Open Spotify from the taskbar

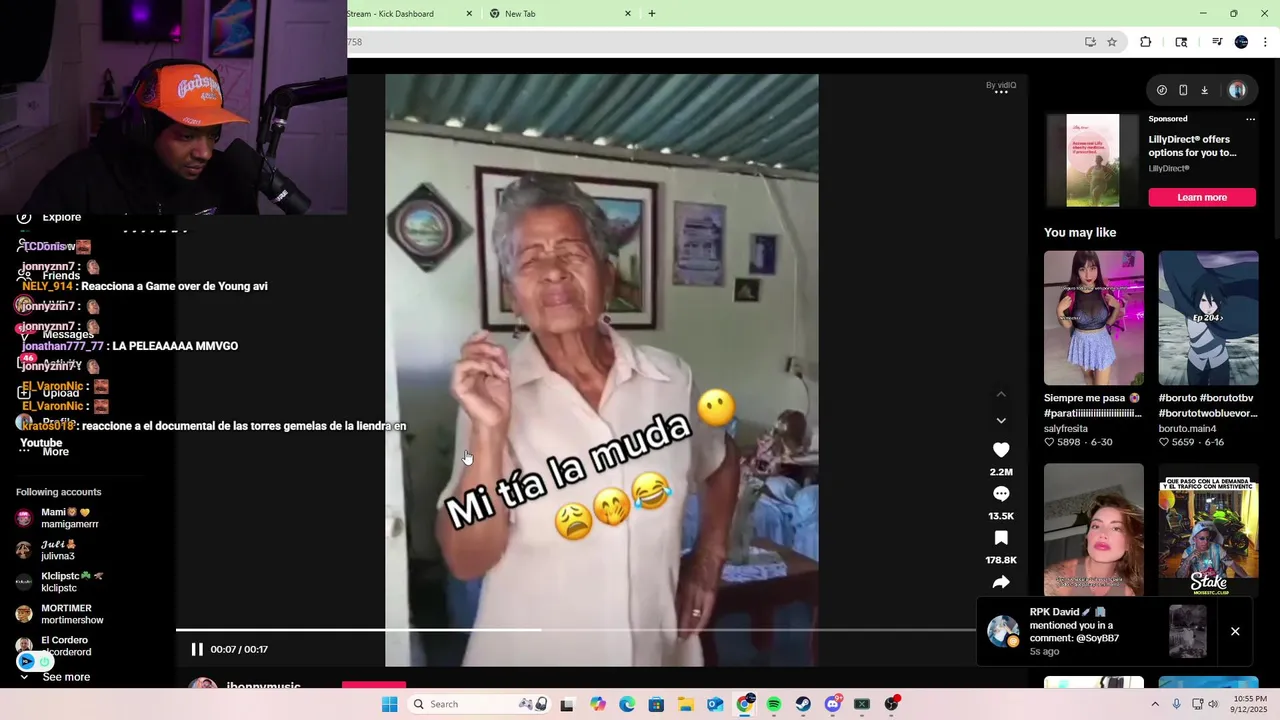pyautogui.click(x=774, y=704)
